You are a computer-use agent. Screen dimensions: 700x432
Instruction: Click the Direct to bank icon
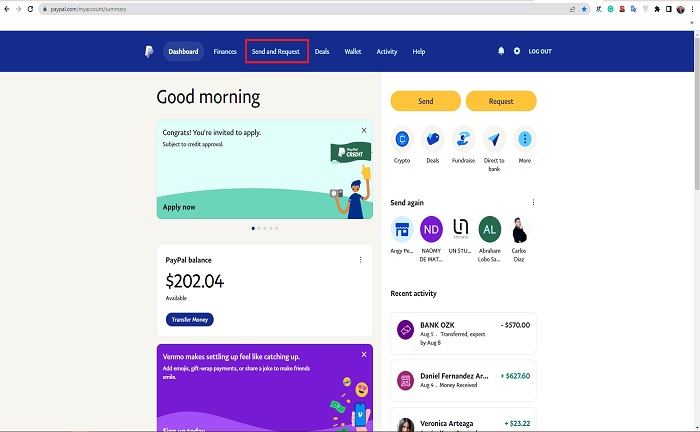click(494, 139)
